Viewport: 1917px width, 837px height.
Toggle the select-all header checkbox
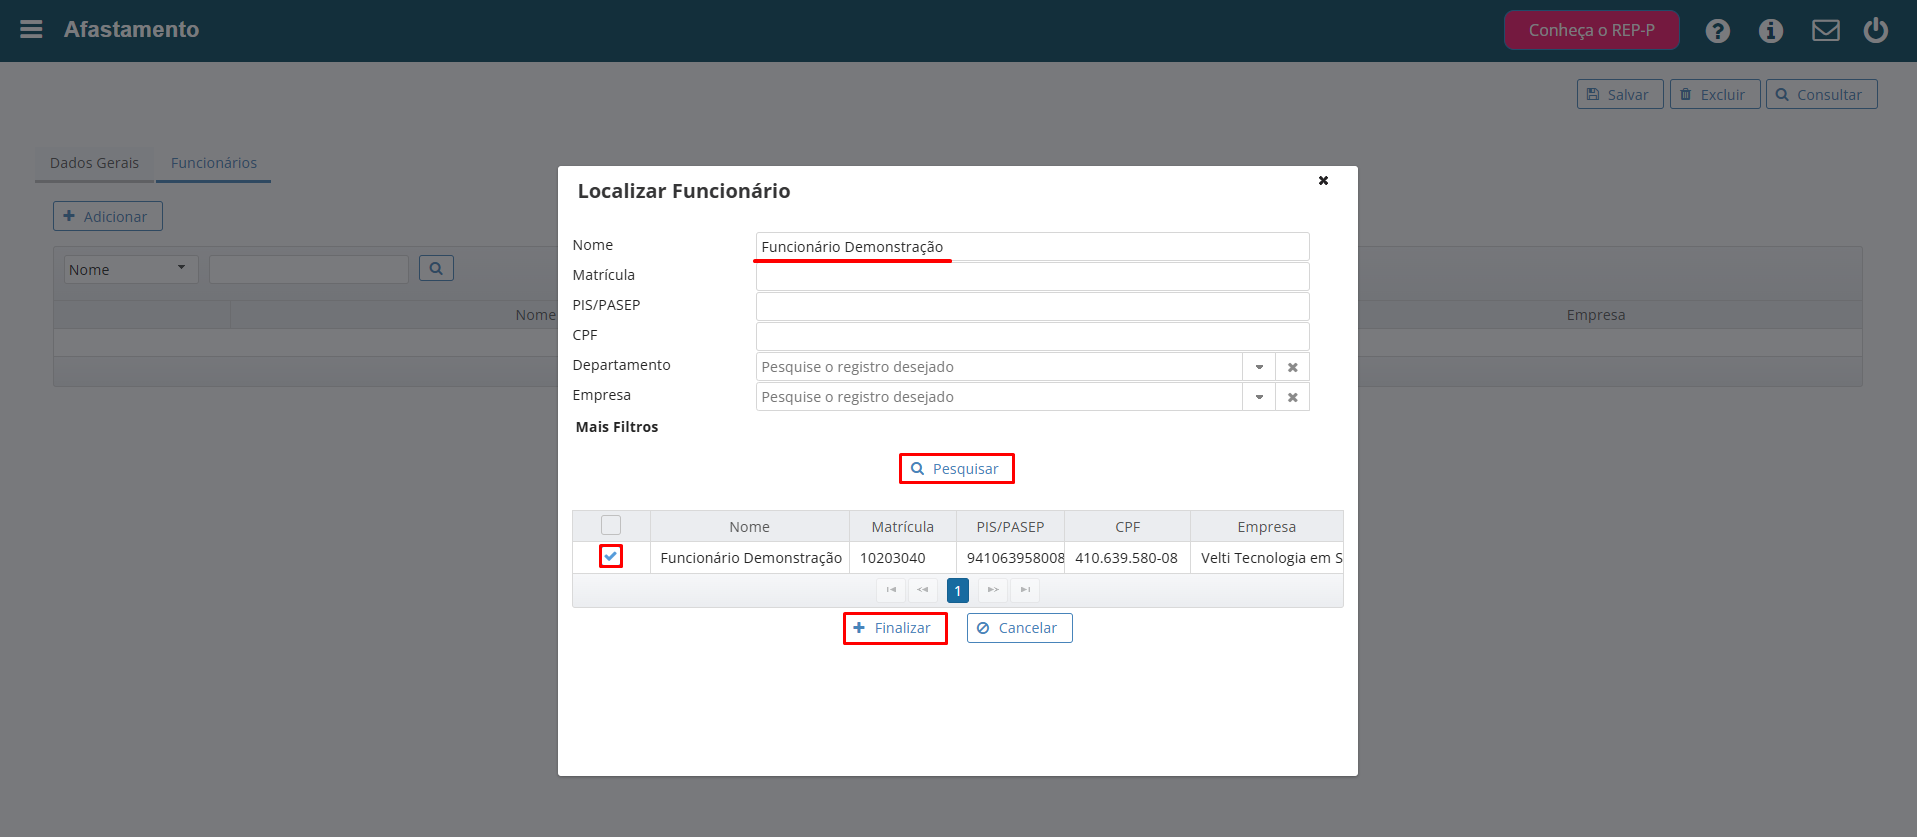click(611, 525)
